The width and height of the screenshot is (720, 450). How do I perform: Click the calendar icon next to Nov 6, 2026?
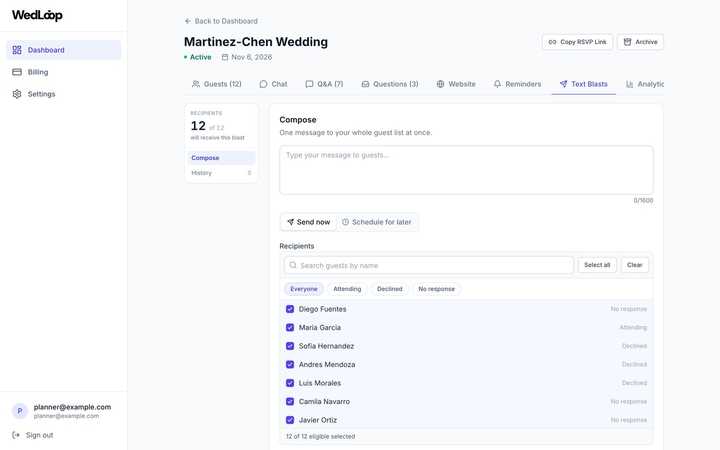click(x=225, y=57)
